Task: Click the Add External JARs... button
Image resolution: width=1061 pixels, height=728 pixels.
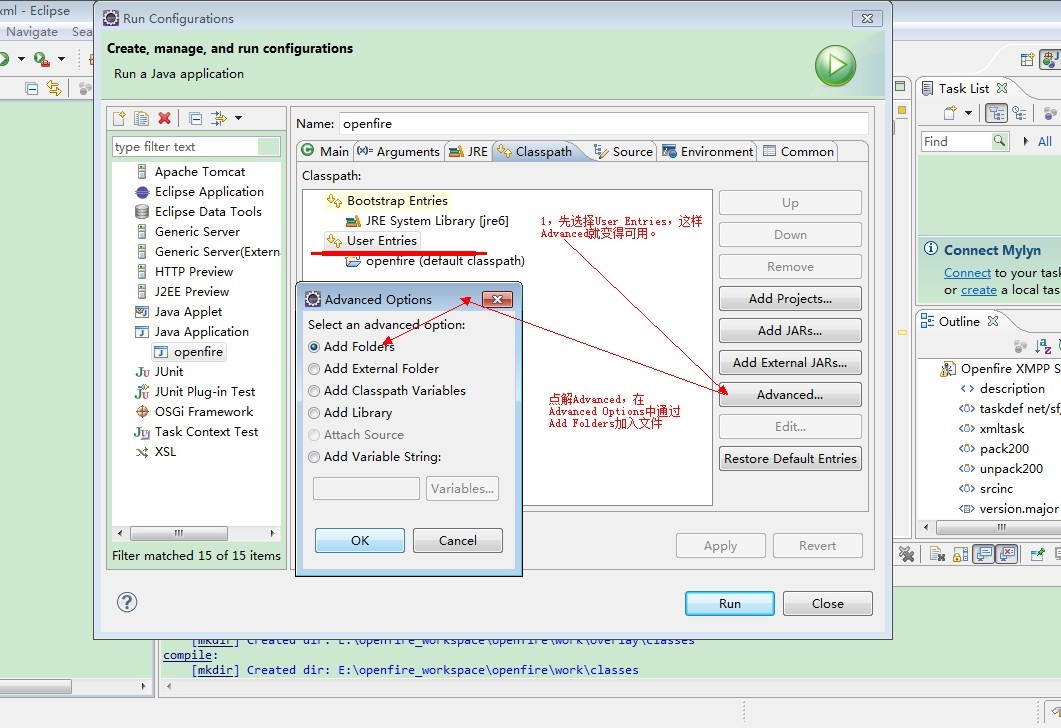Action: point(790,363)
